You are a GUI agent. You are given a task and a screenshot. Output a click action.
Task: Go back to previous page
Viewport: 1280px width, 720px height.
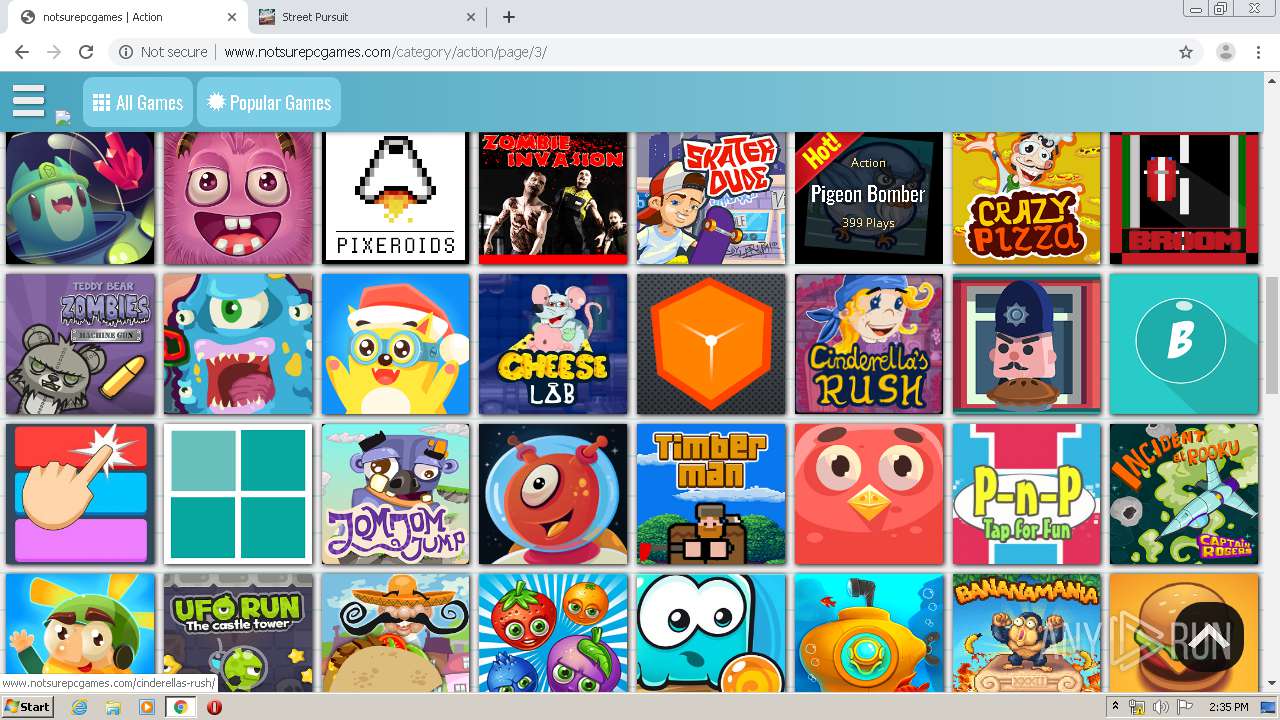click(22, 52)
